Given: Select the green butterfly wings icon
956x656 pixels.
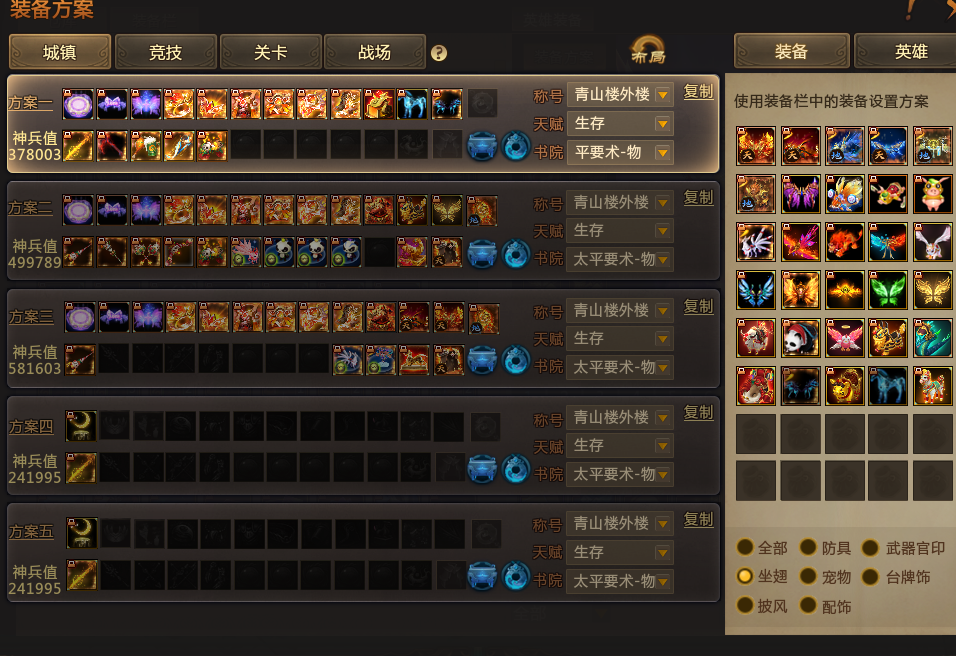Looking at the screenshot, I should [888, 290].
